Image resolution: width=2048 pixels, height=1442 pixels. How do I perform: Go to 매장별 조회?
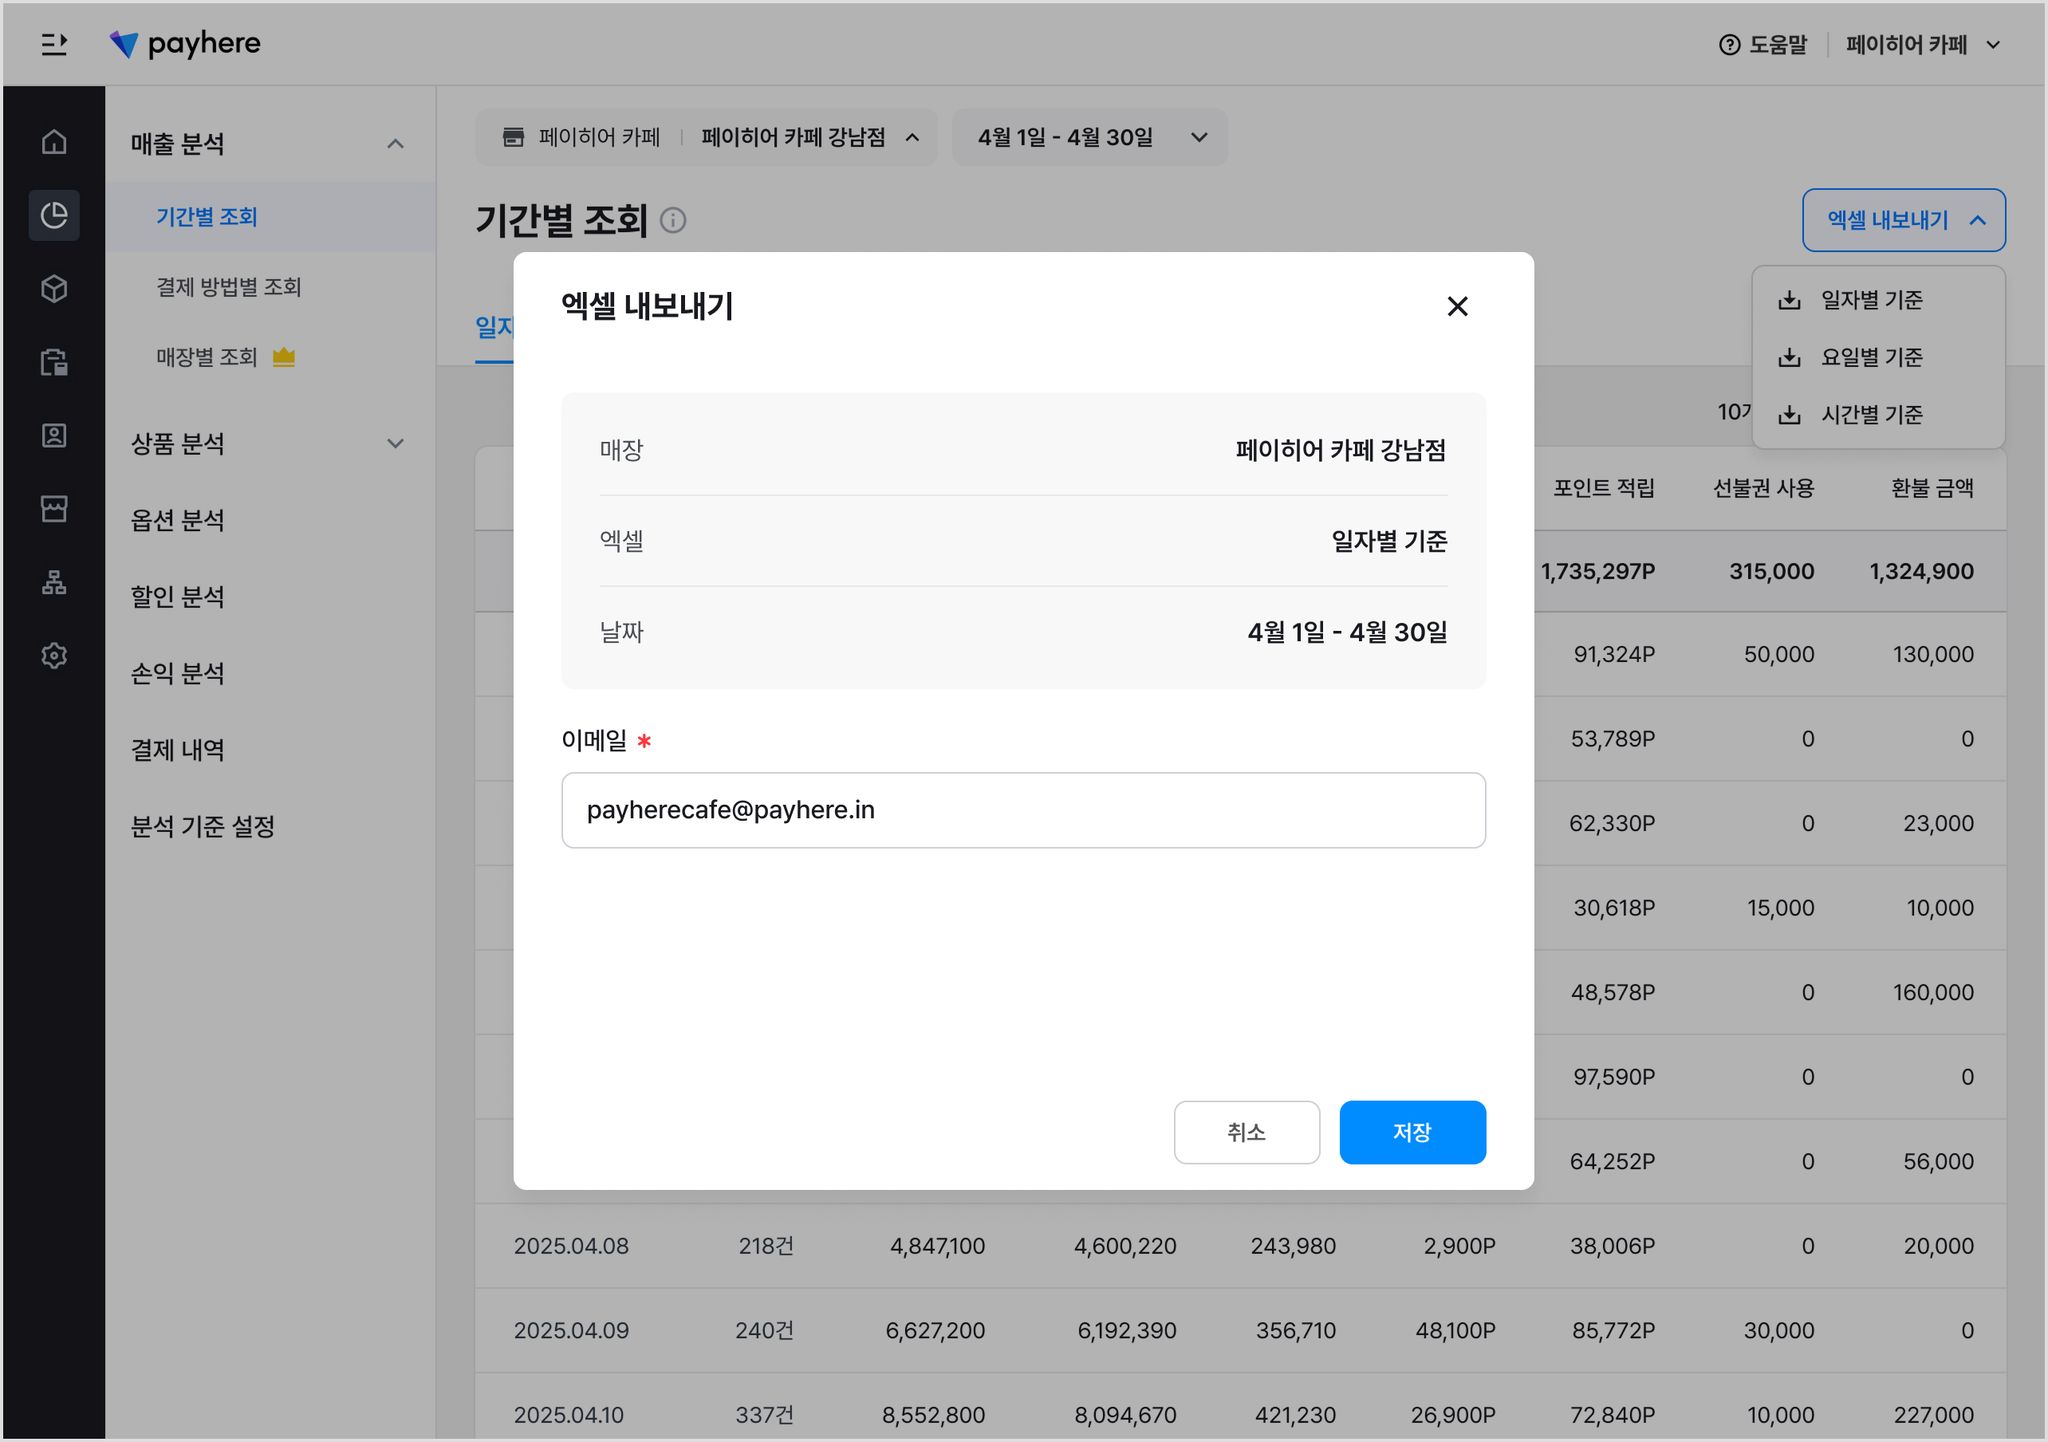[207, 357]
